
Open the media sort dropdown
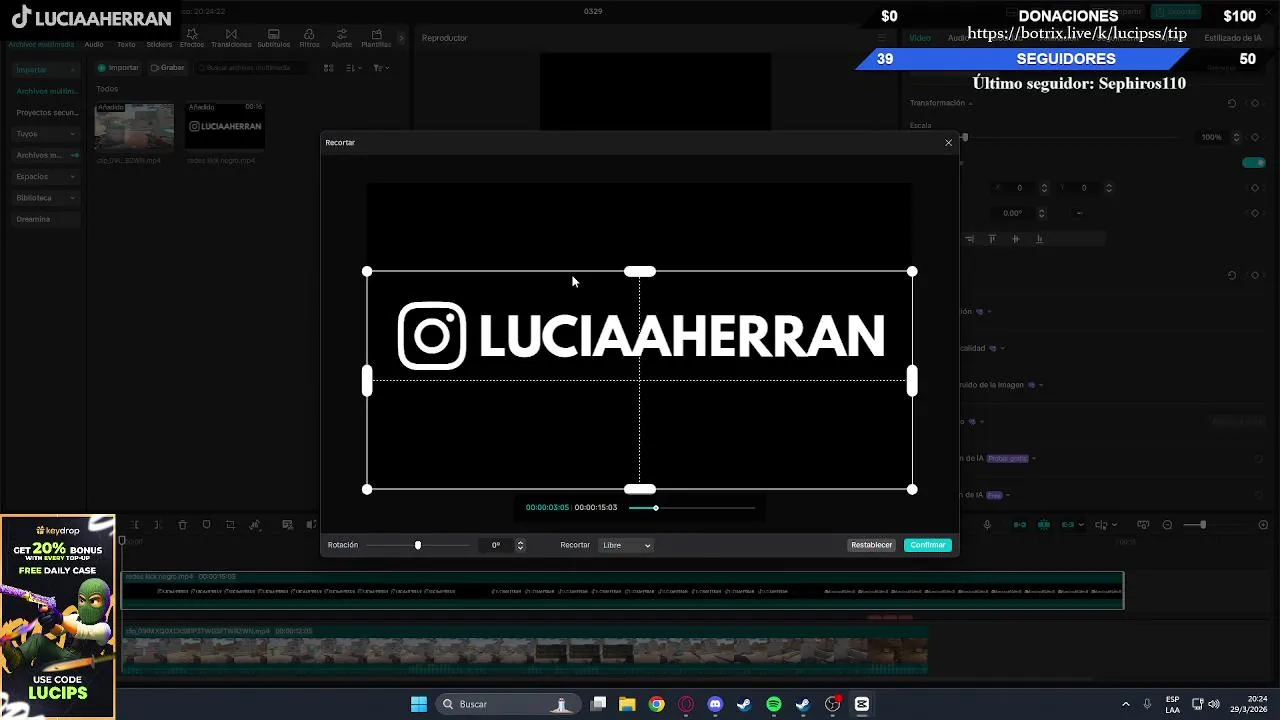[353, 68]
